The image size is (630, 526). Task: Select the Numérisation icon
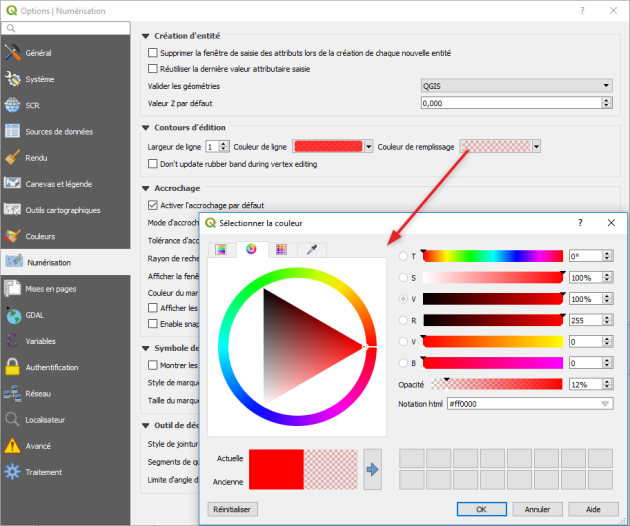pos(14,262)
